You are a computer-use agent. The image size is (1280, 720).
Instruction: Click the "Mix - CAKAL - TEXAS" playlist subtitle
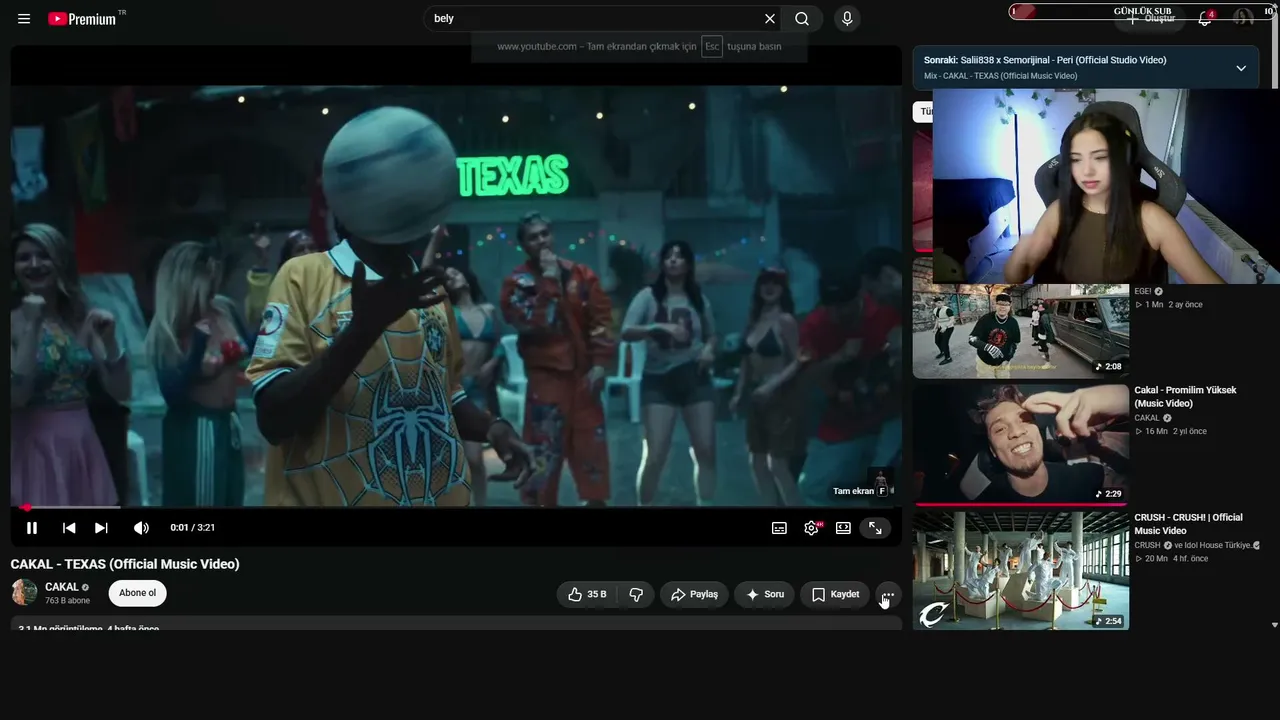1000,76
